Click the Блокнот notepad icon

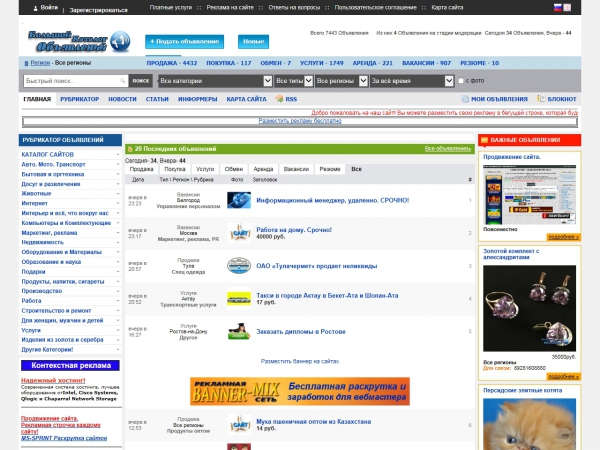point(541,99)
